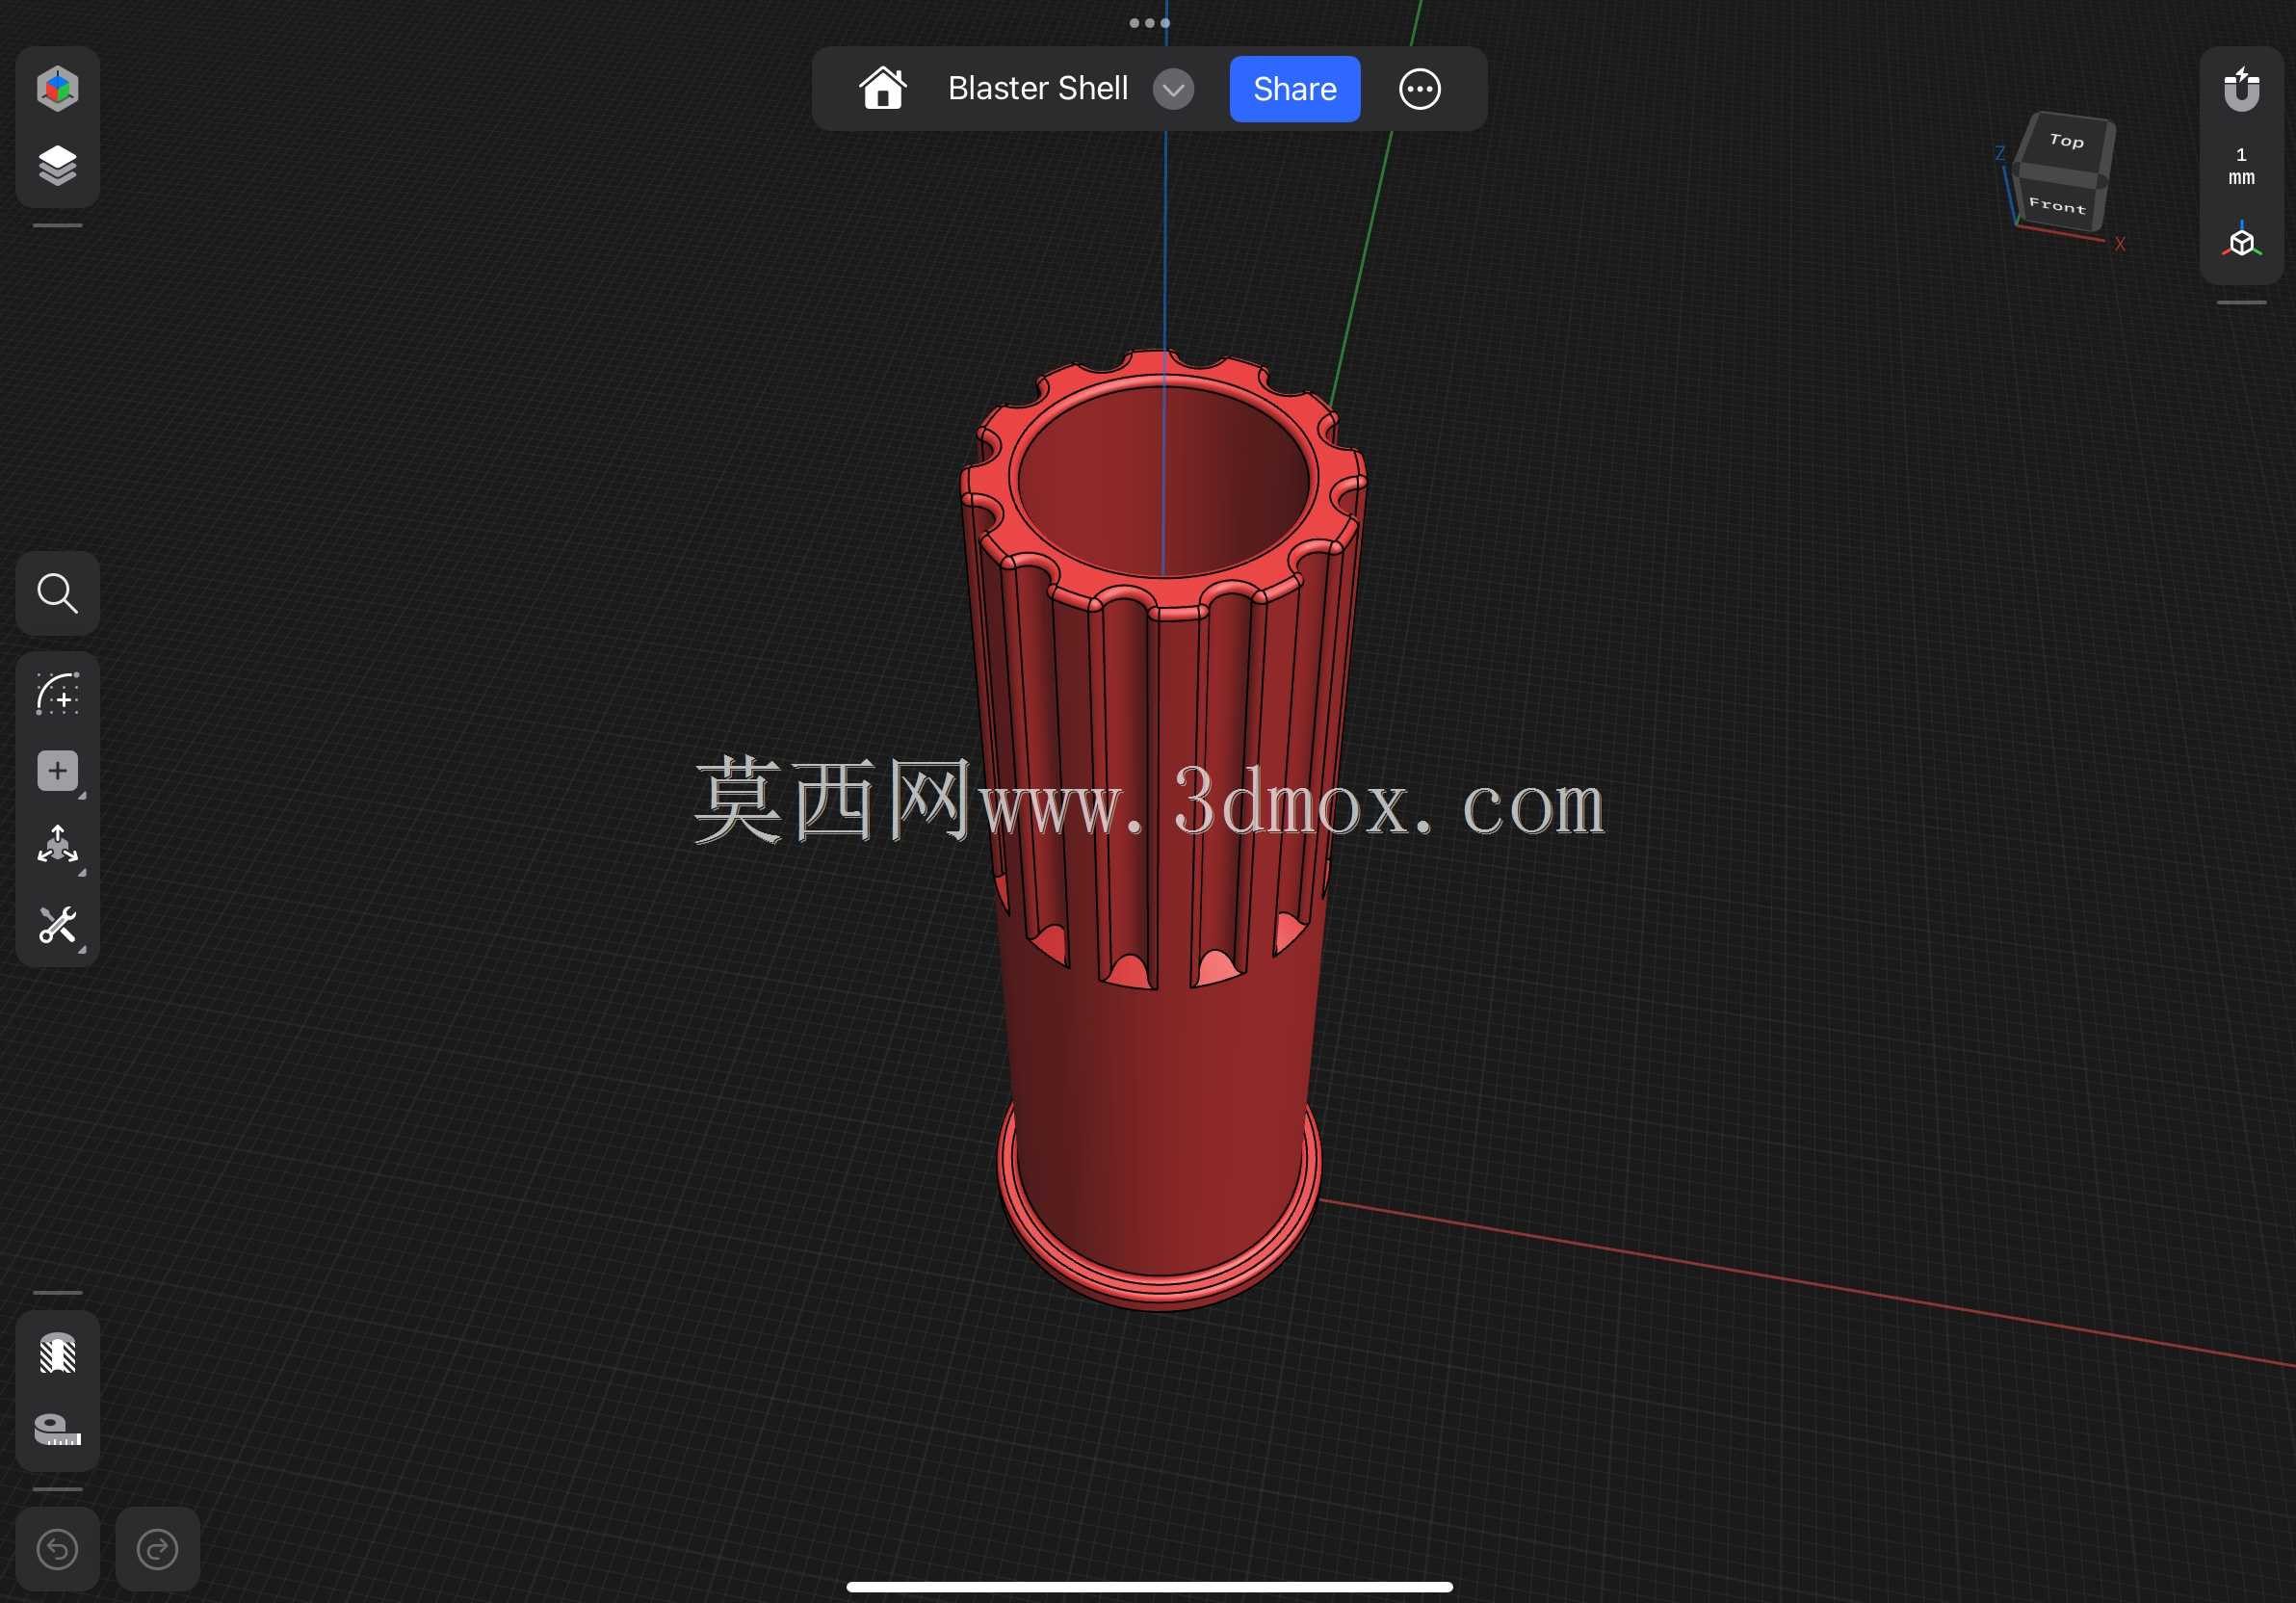Tap the three dots multitasking indicator
2296x1603 pixels.
[1149, 22]
